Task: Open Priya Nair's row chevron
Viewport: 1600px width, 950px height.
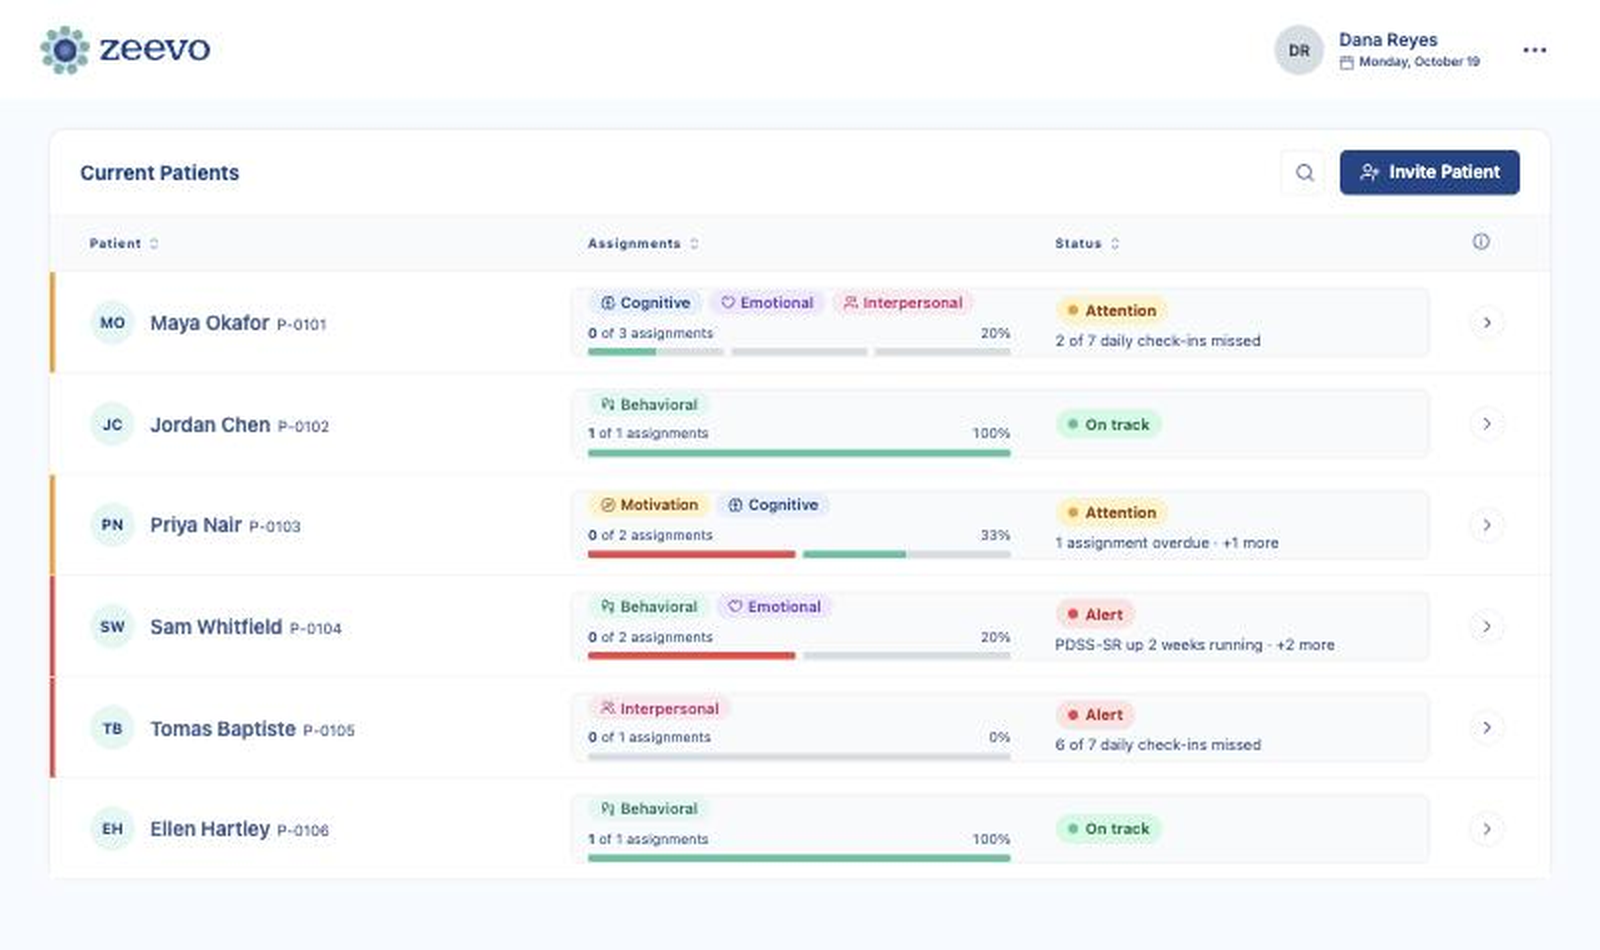Action: (1487, 525)
